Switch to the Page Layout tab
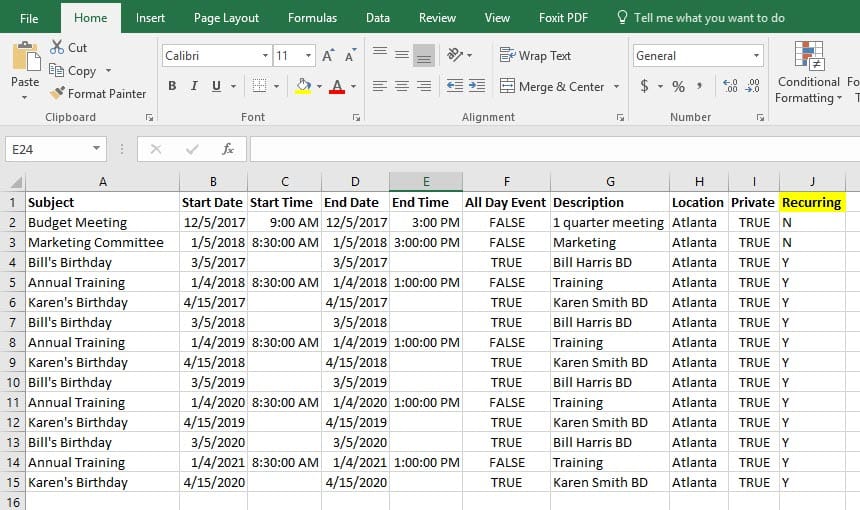Screen dimensions: 860x510 226,18
